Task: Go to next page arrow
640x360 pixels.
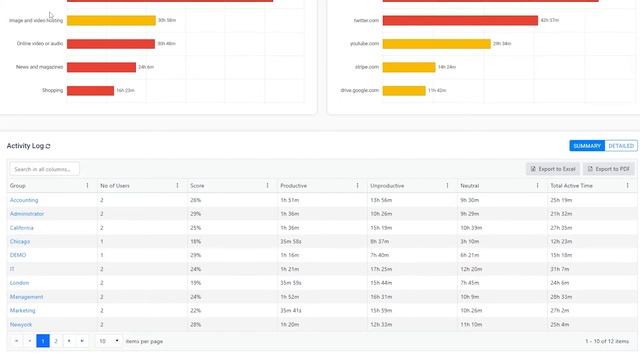Action: click(x=69, y=341)
